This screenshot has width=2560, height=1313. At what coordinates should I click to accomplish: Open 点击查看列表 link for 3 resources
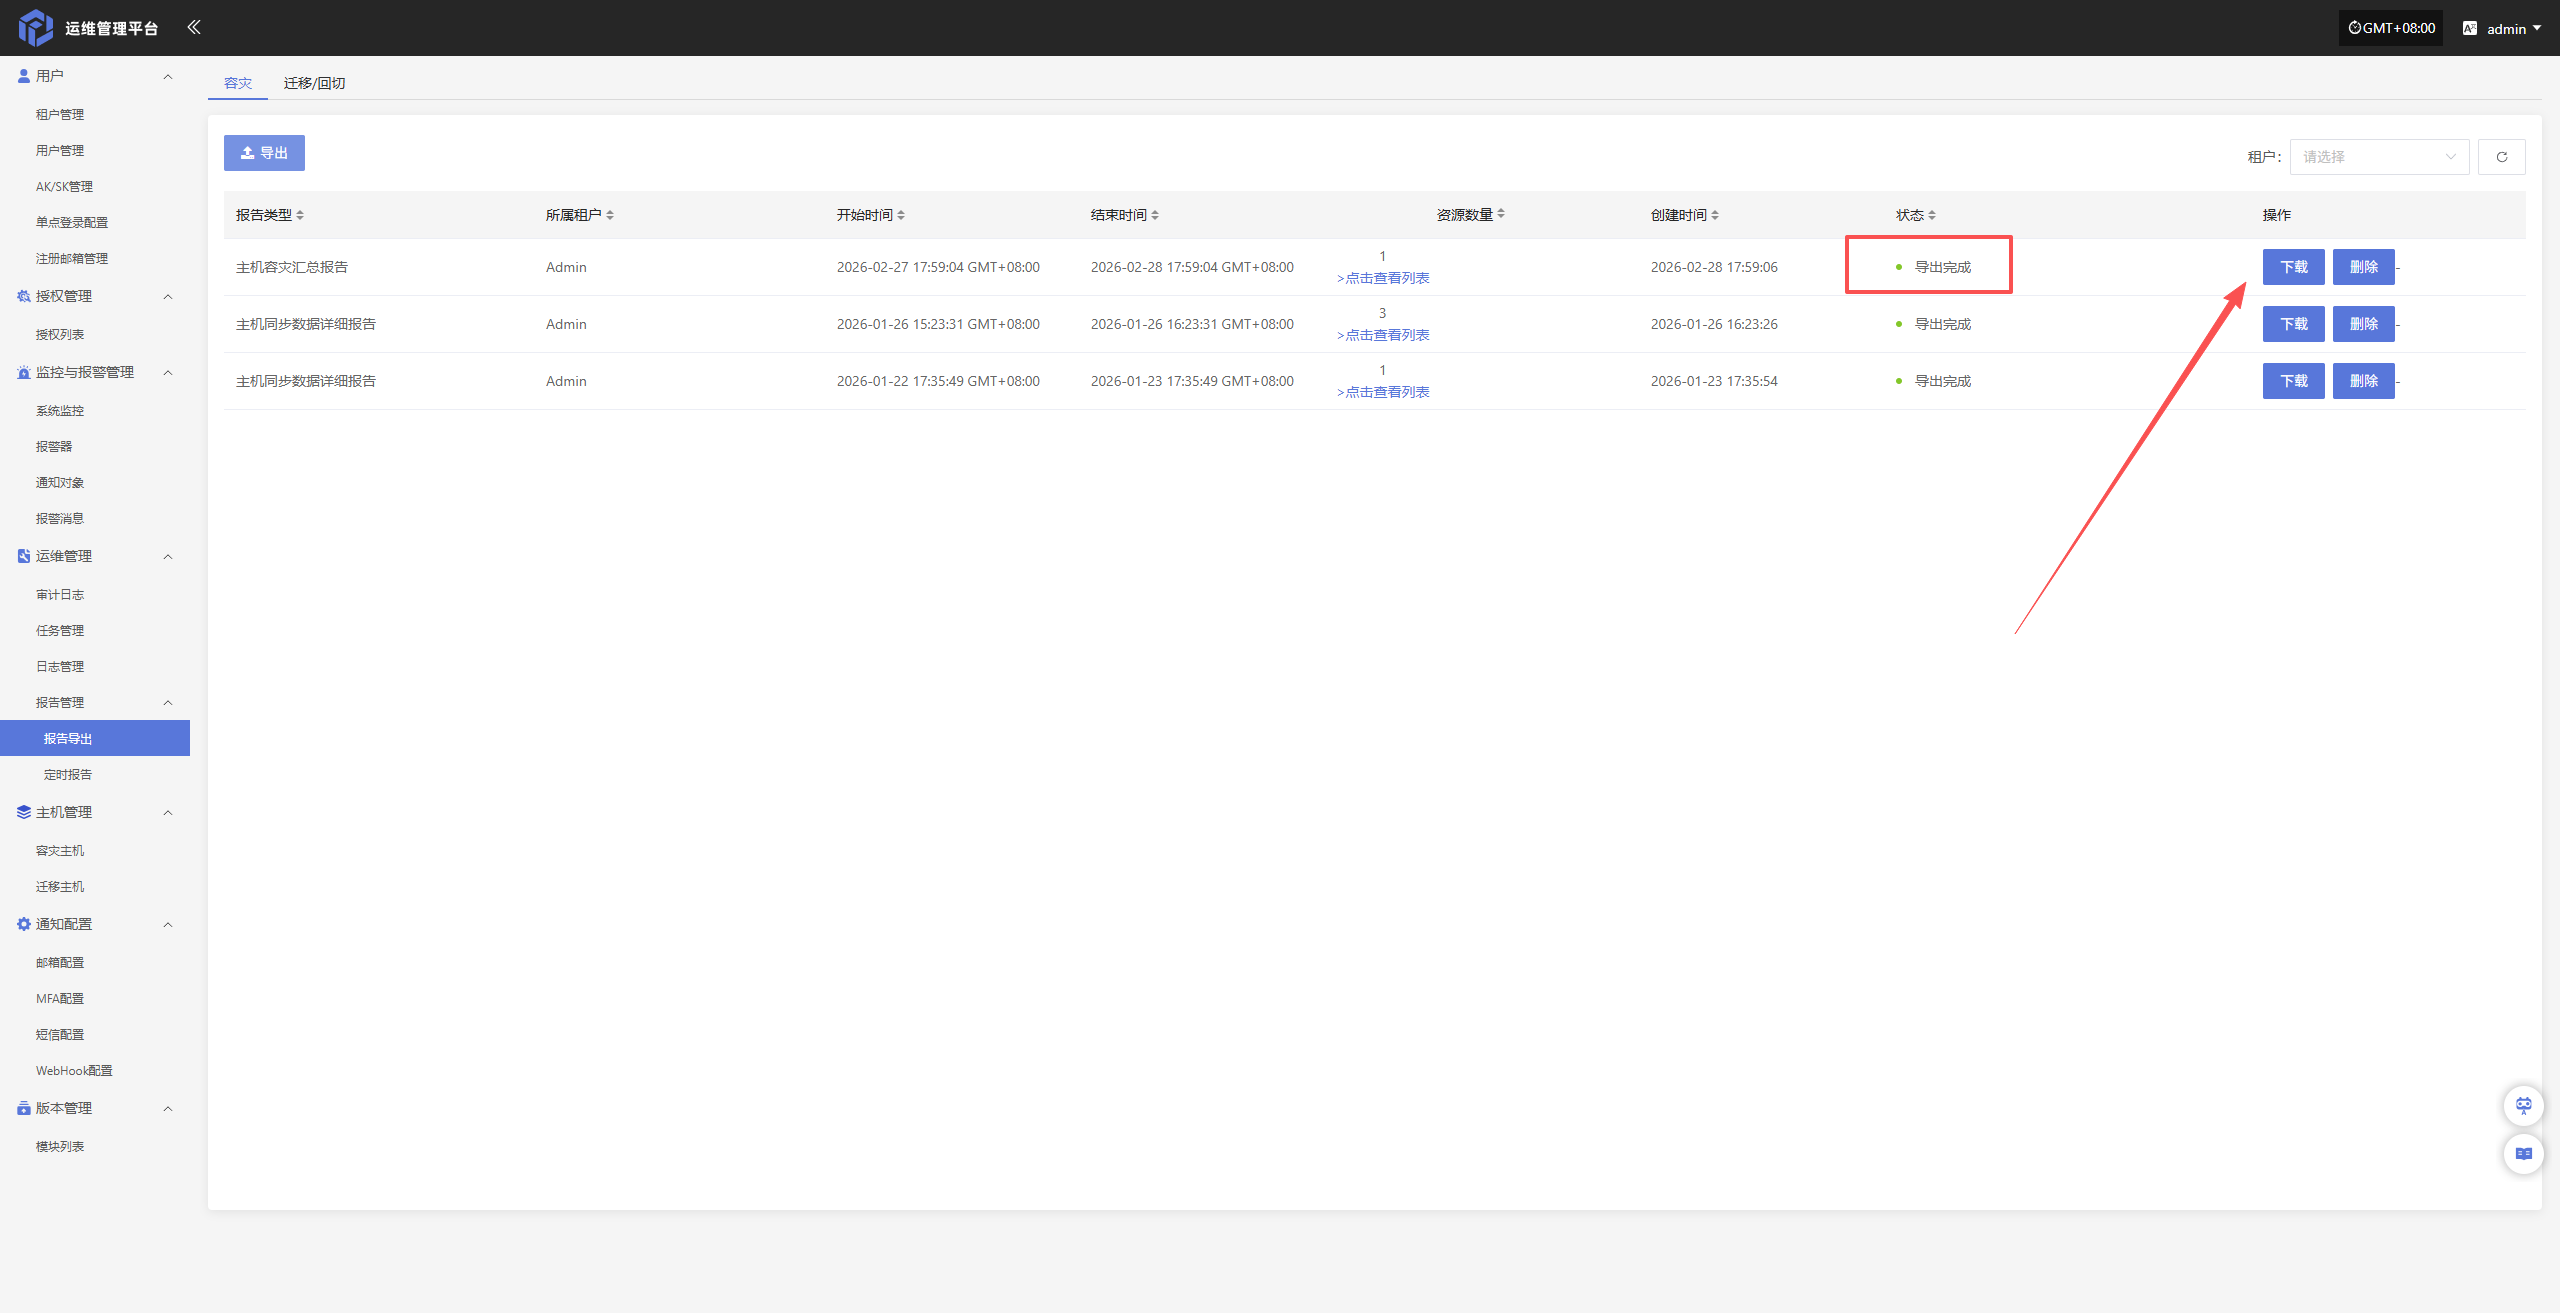pos(1384,335)
